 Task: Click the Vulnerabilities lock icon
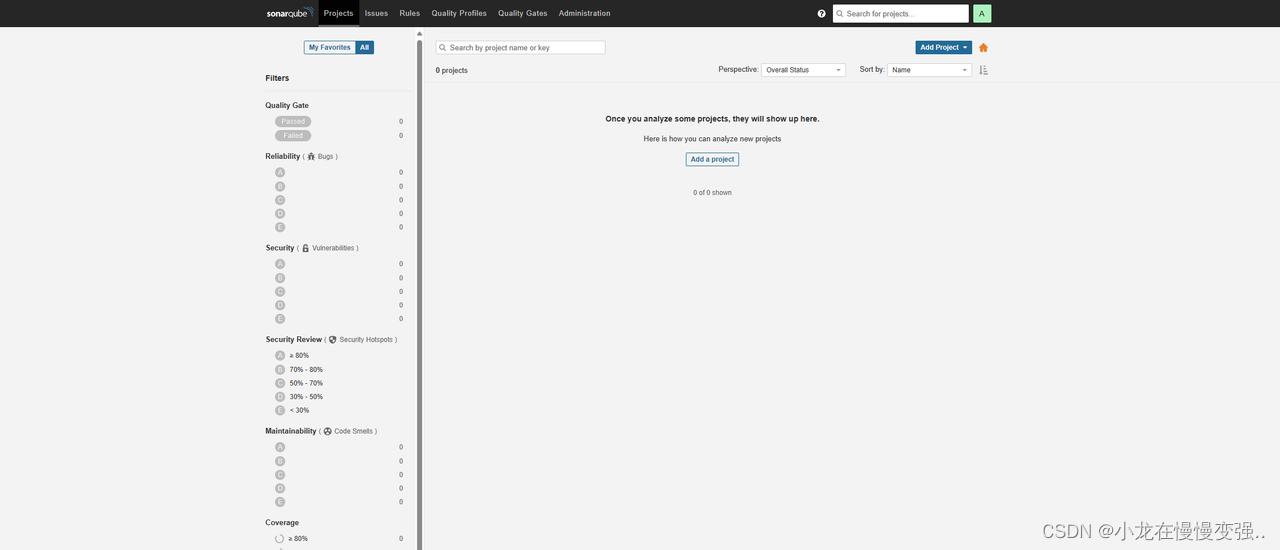(x=306, y=248)
